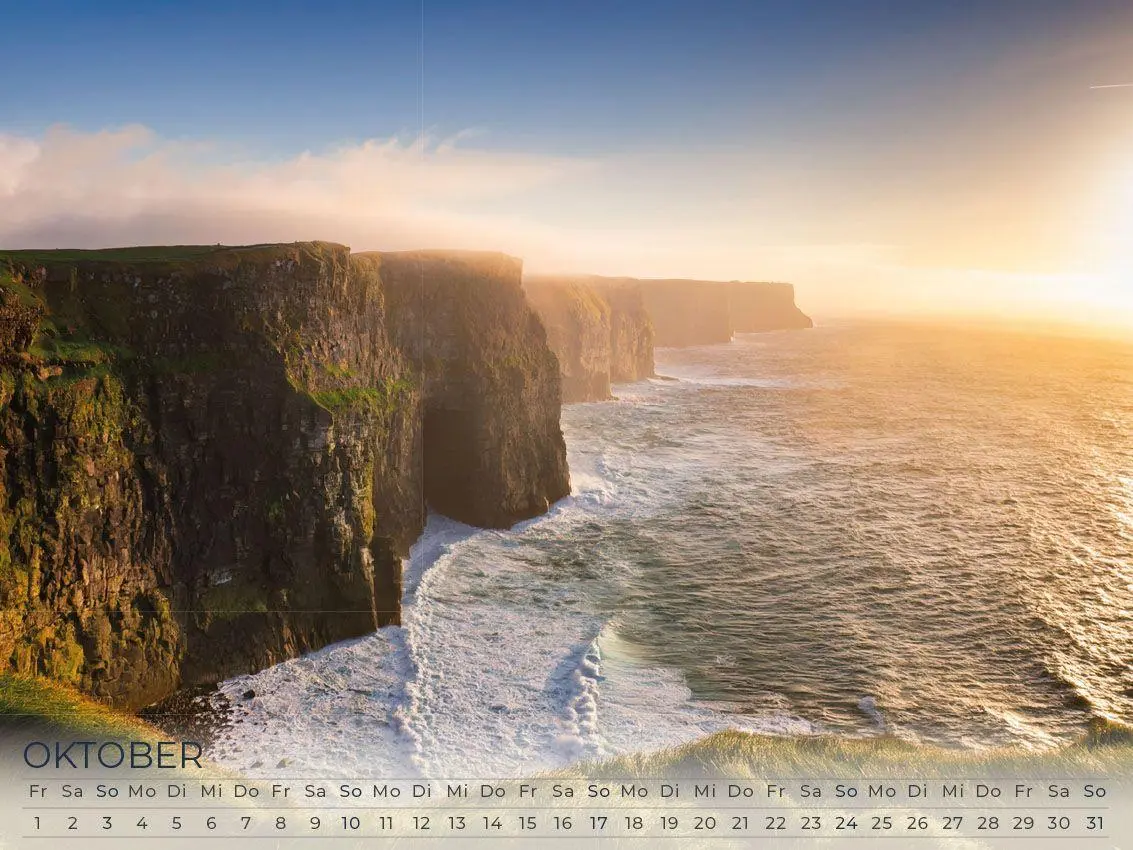
Task: Select date number 11
Action: point(387,823)
